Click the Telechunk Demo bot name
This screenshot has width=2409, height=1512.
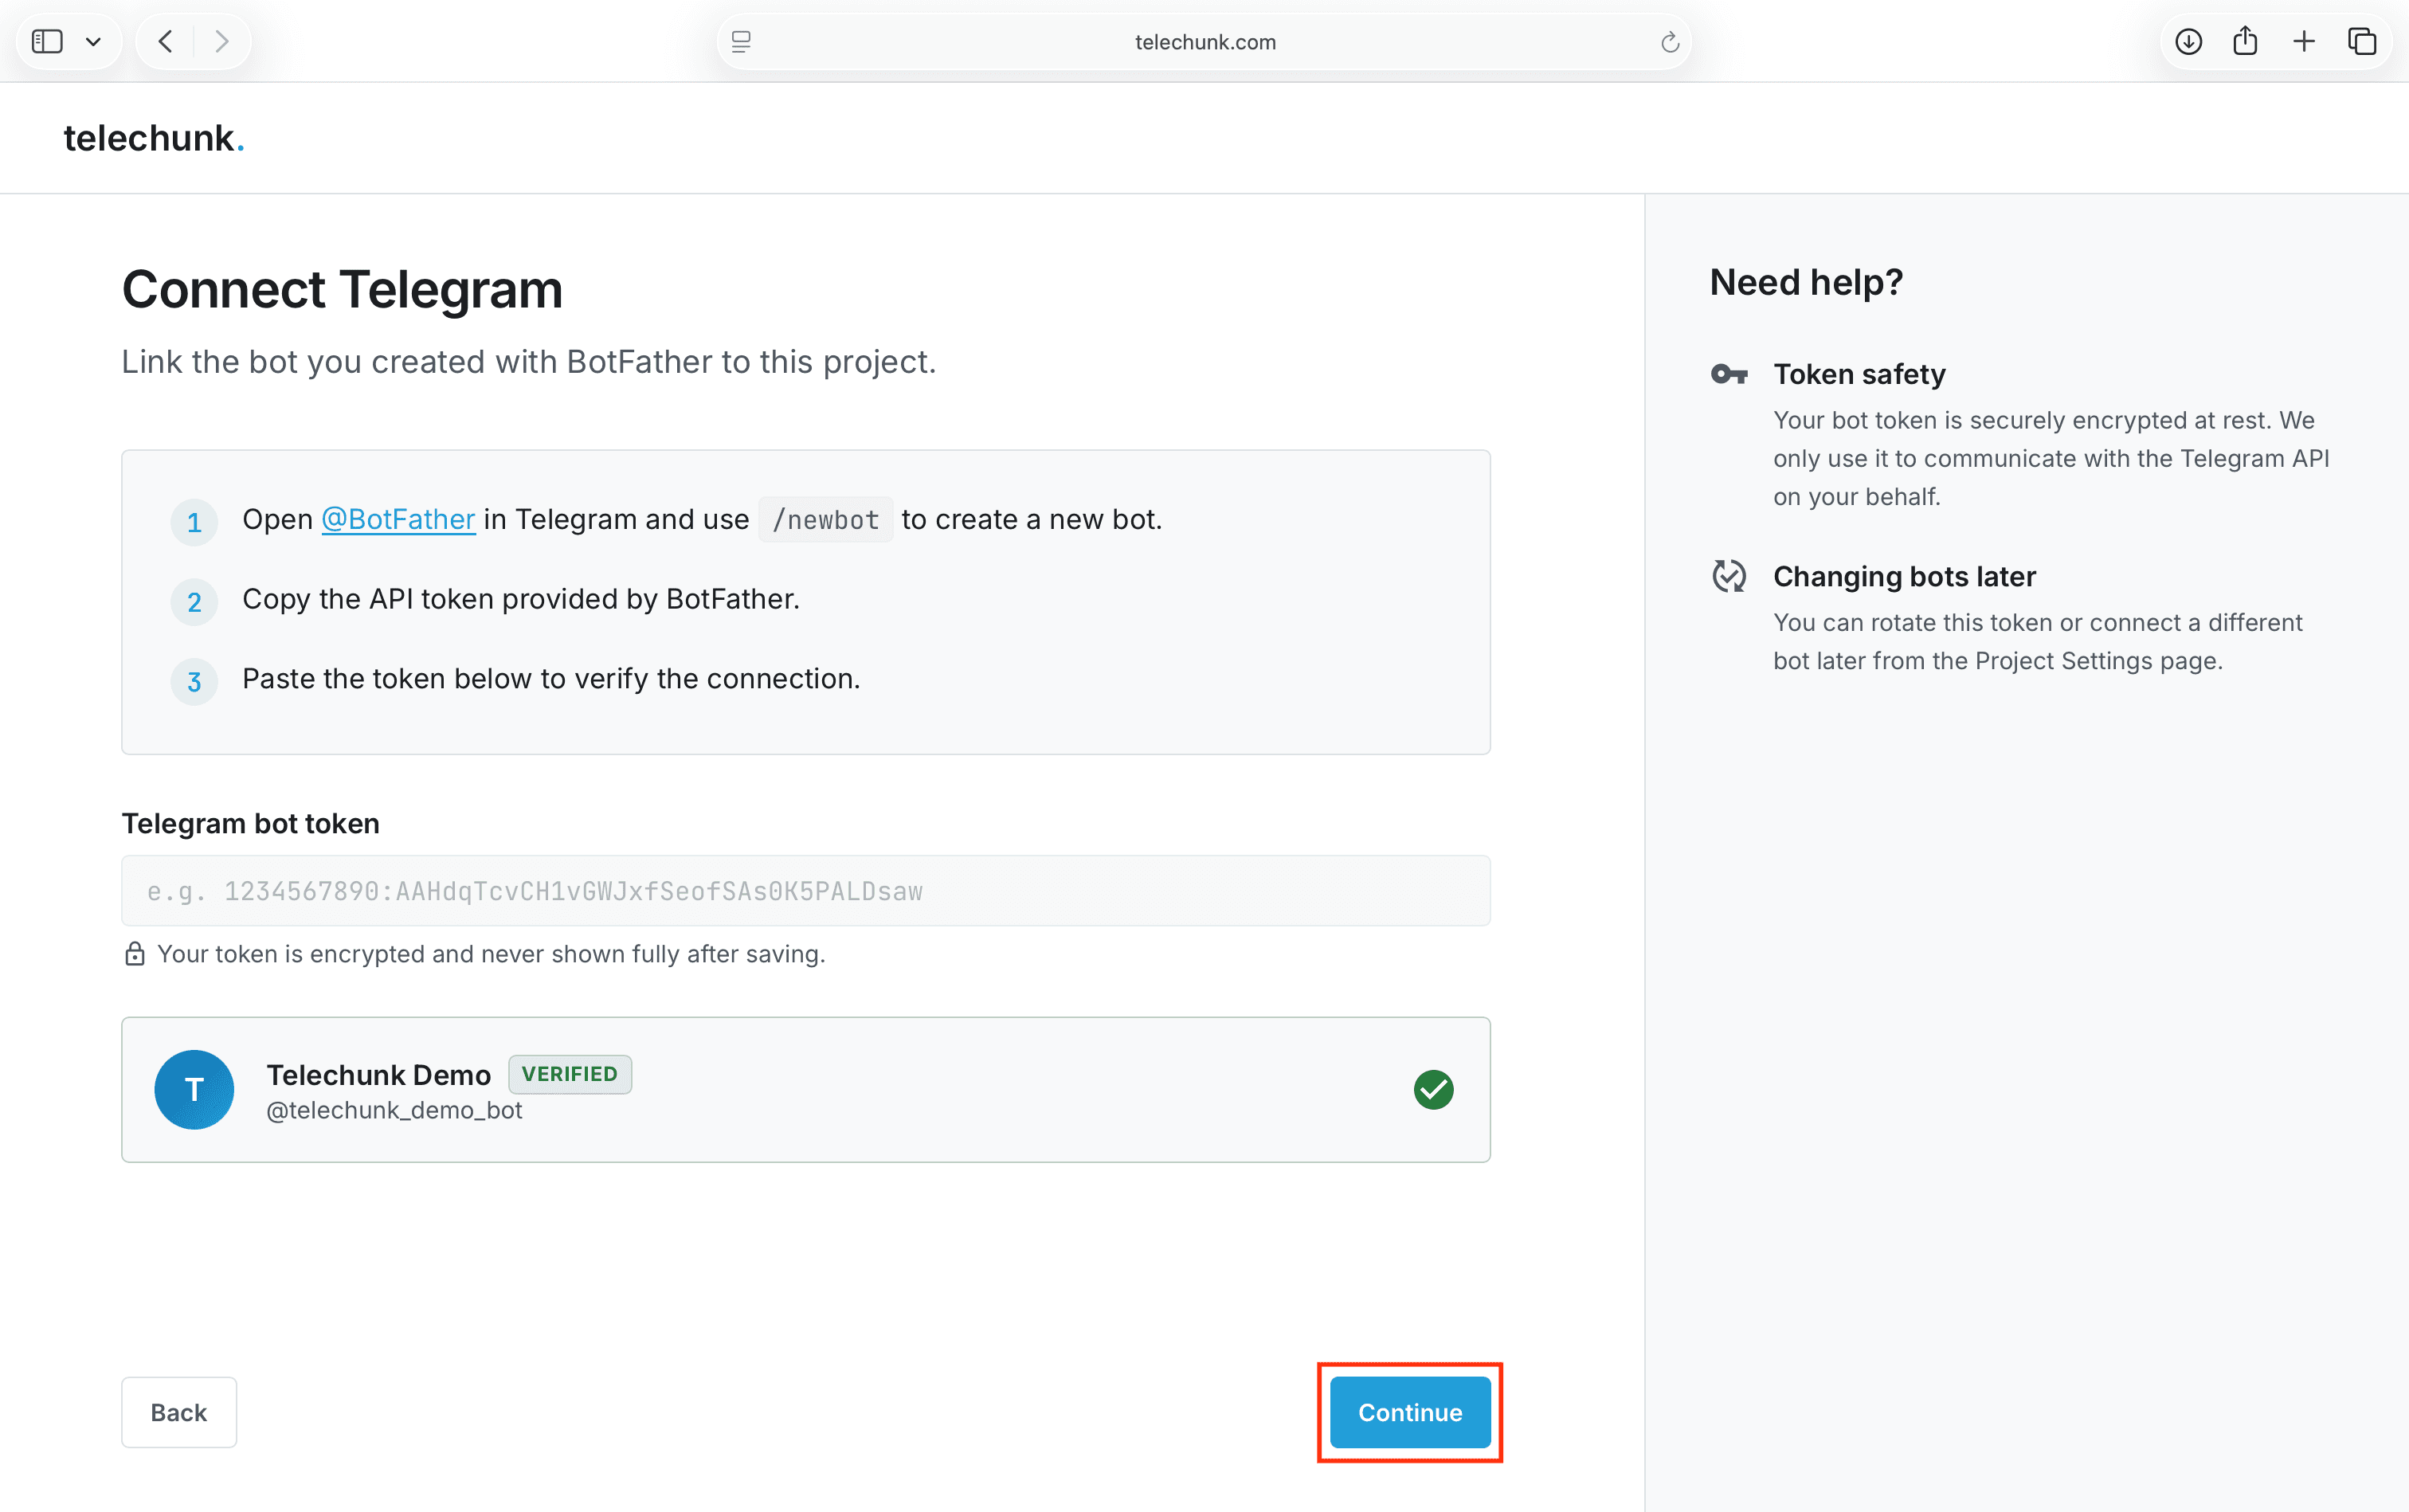379,1075
